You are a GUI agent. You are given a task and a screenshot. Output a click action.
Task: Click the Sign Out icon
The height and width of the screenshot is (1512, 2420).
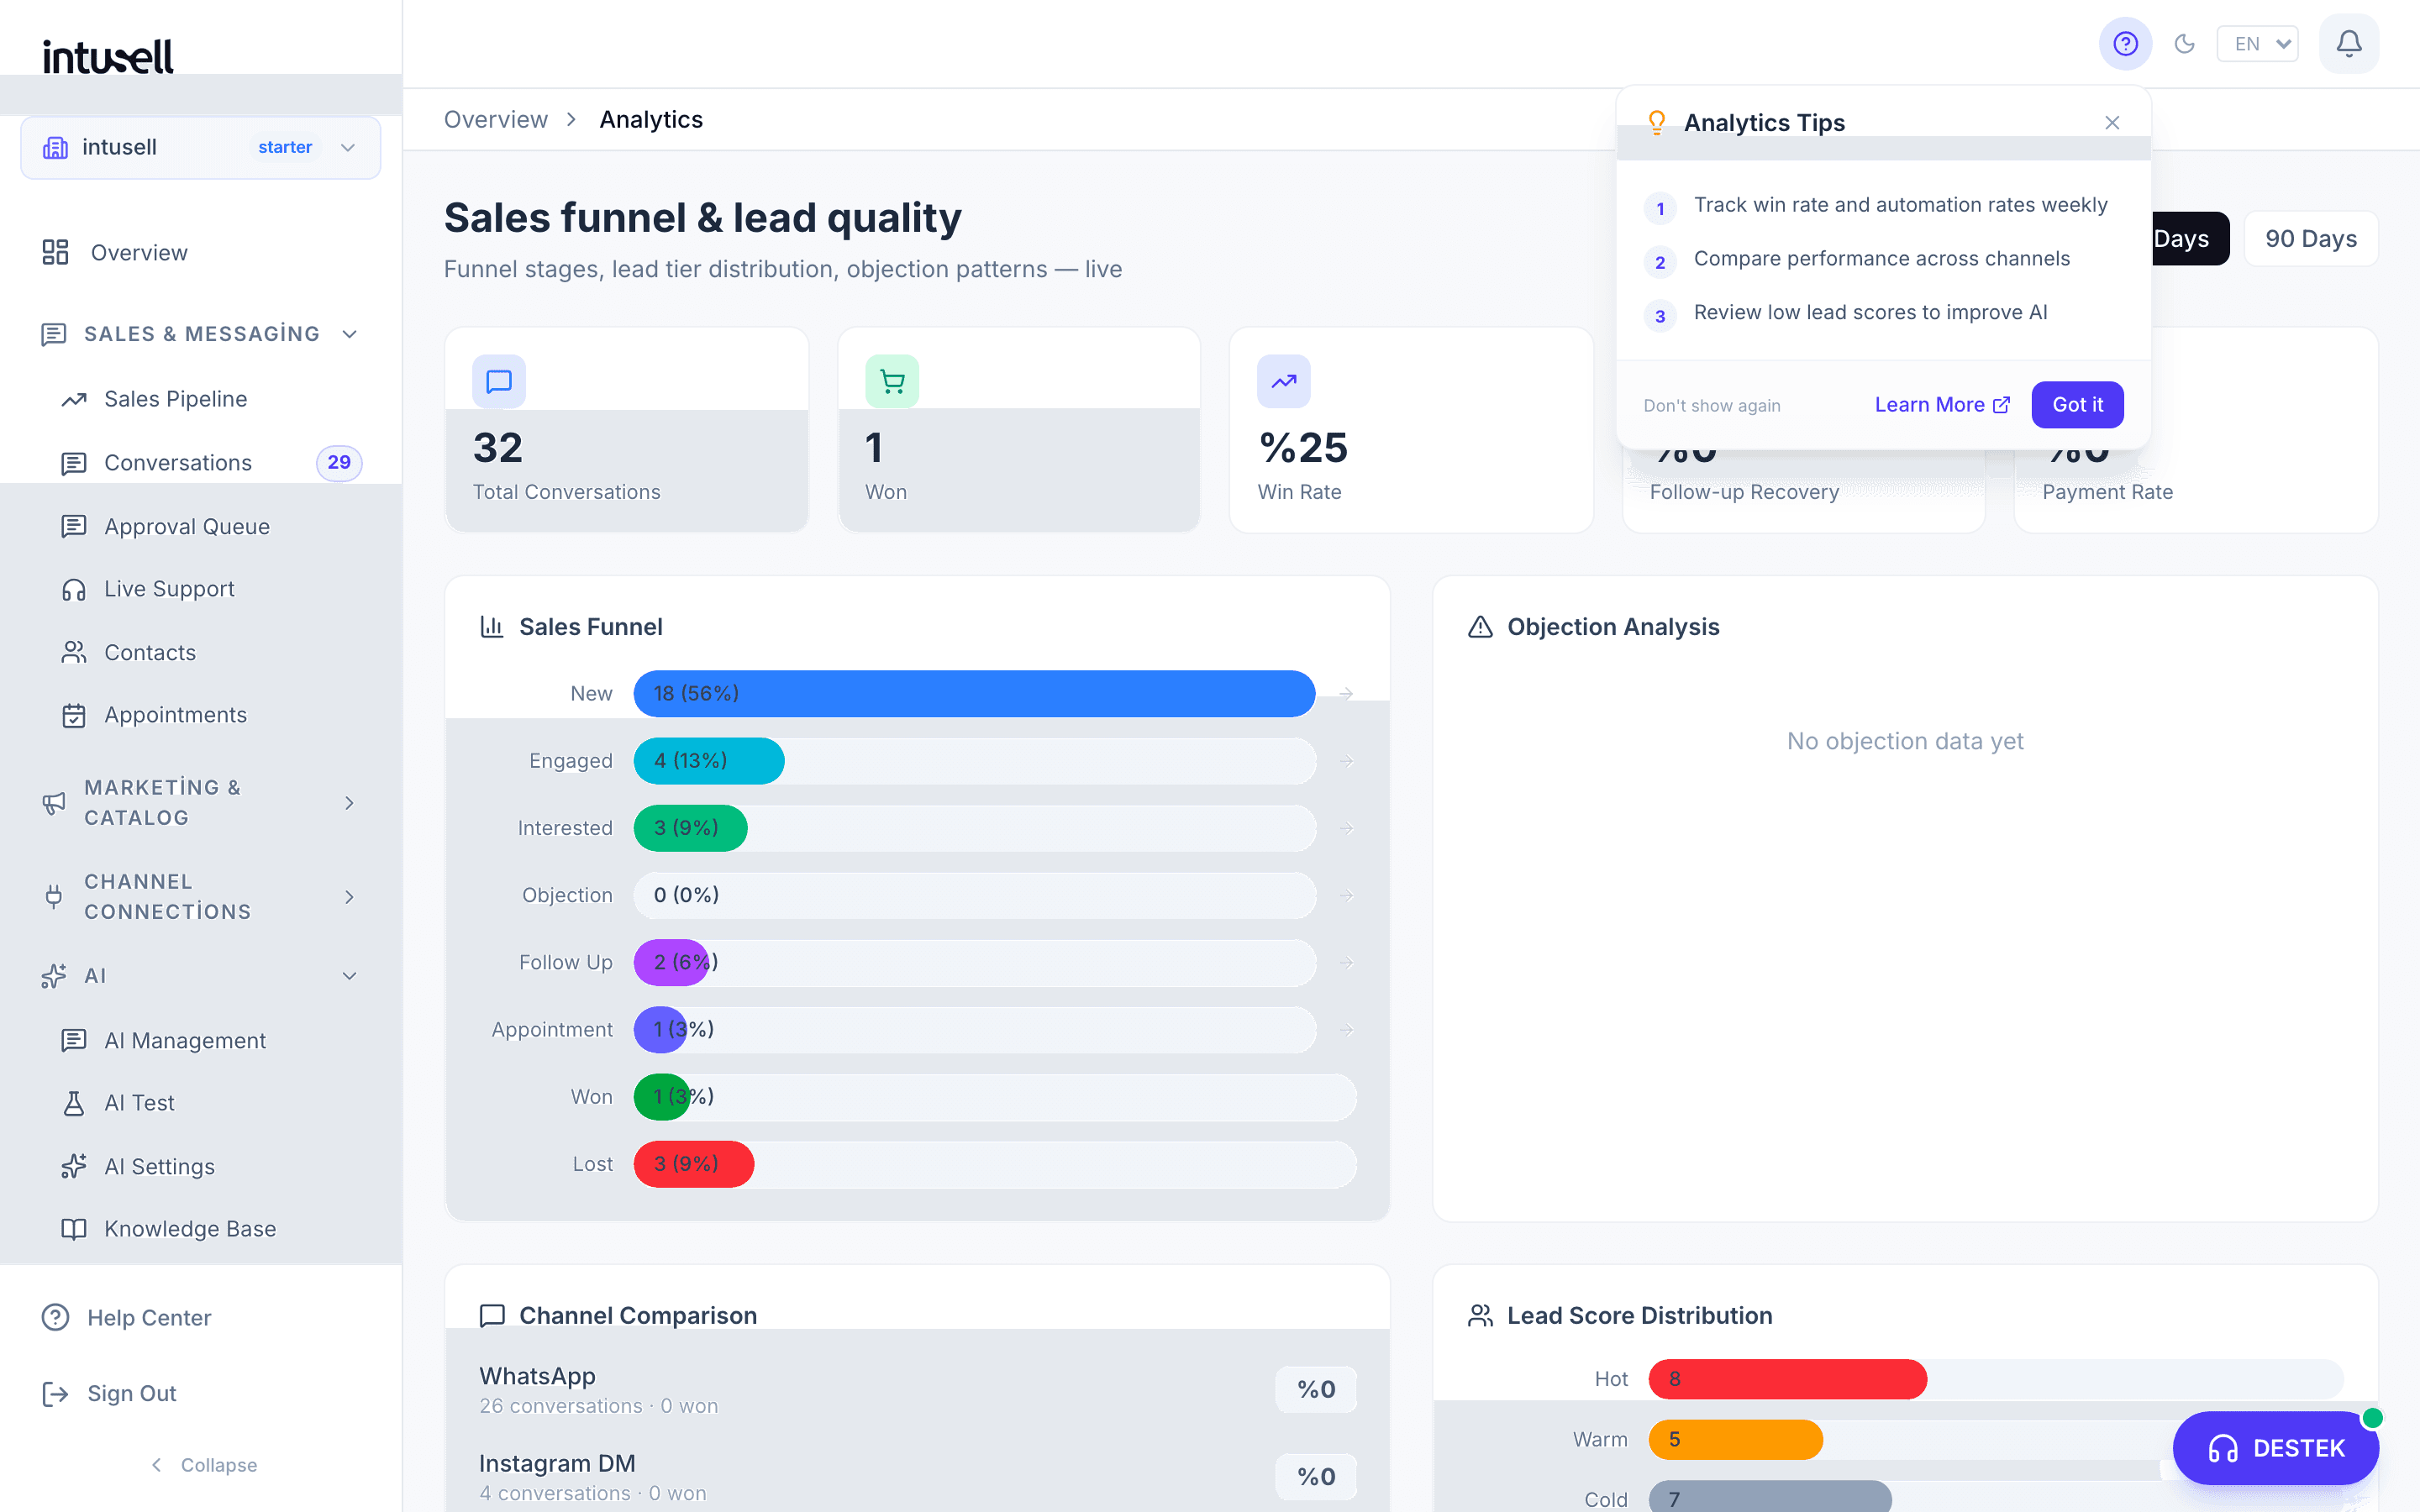(x=55, y=1394)
